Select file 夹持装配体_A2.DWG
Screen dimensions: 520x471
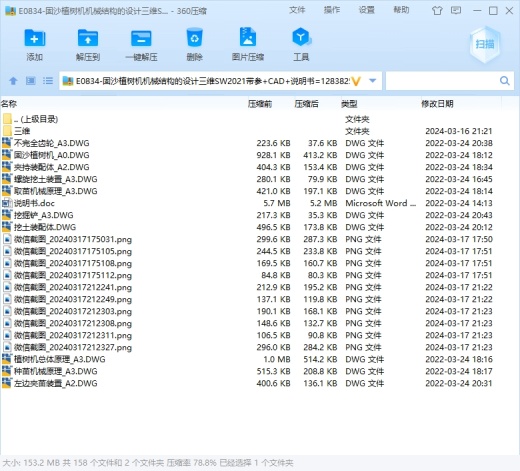[52, 167]
